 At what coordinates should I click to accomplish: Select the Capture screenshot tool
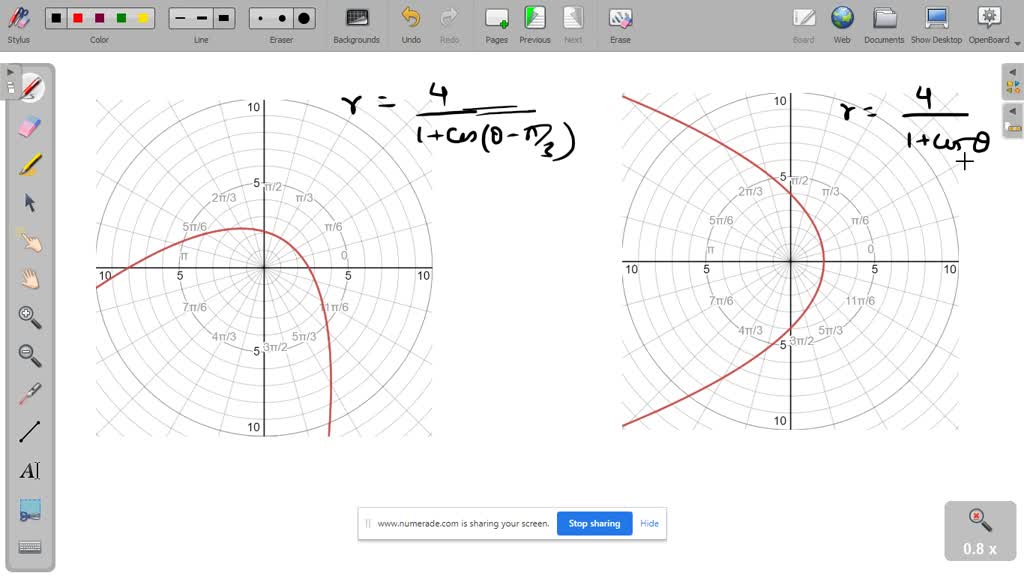pyautogui.click(x=28, y=508)
